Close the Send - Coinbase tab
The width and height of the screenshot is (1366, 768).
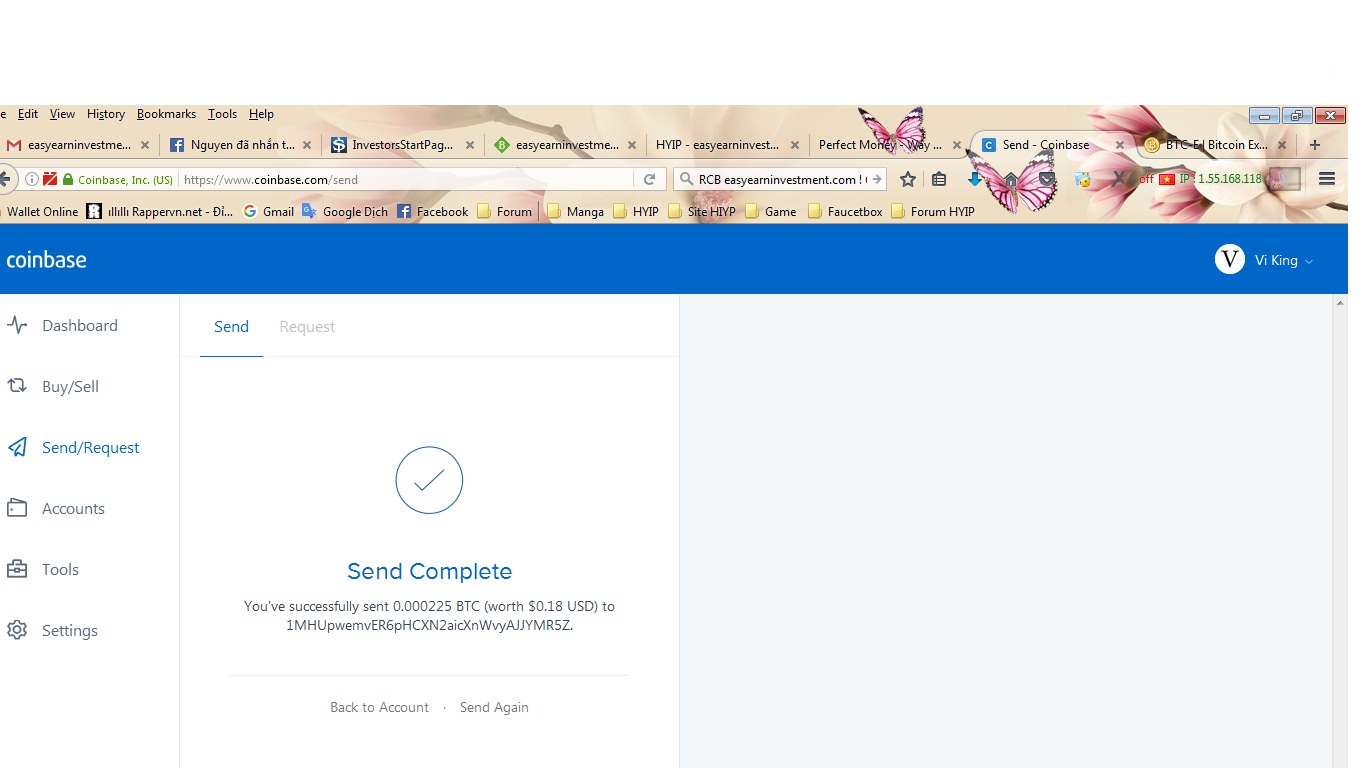1120,145
